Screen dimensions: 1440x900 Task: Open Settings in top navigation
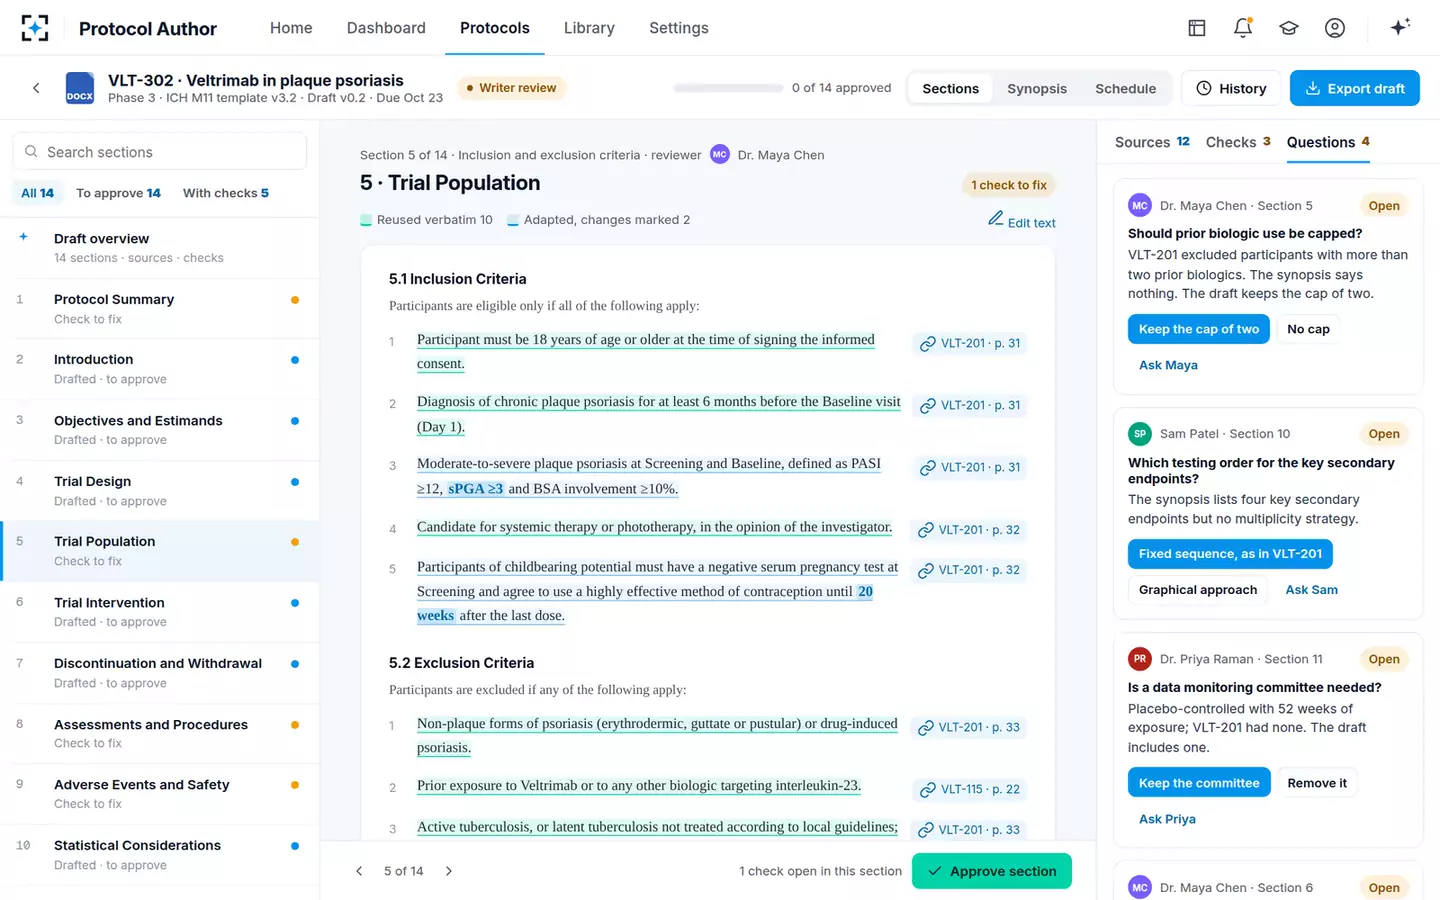(679, 28)
